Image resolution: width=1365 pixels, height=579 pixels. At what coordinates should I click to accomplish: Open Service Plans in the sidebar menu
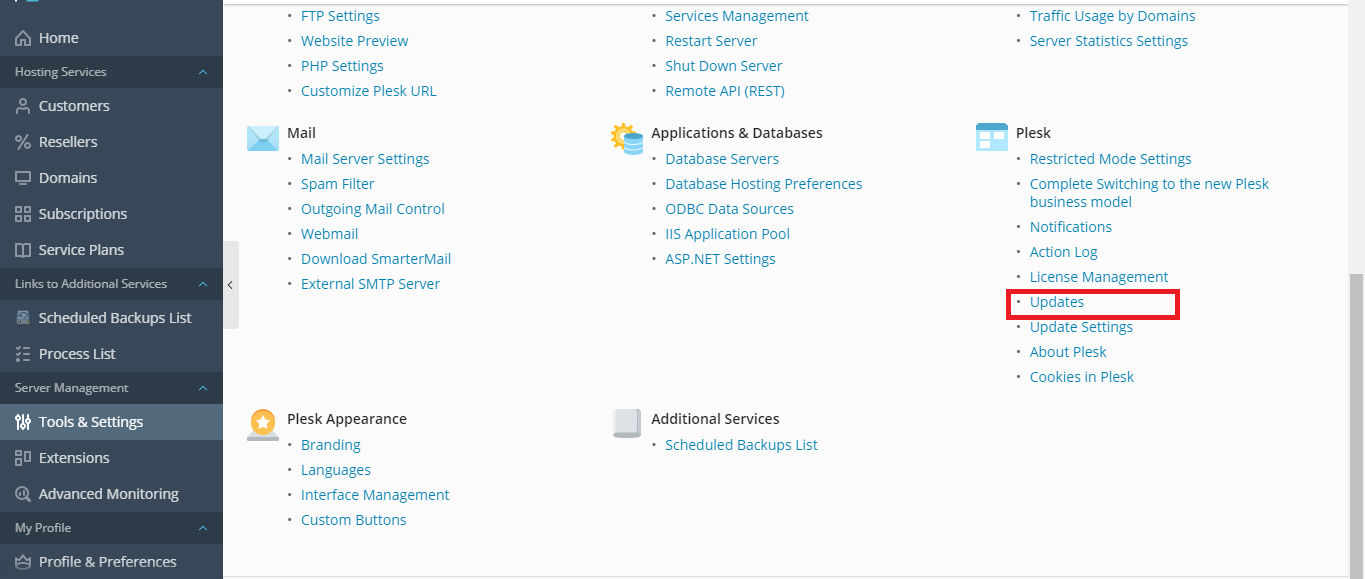111,250
